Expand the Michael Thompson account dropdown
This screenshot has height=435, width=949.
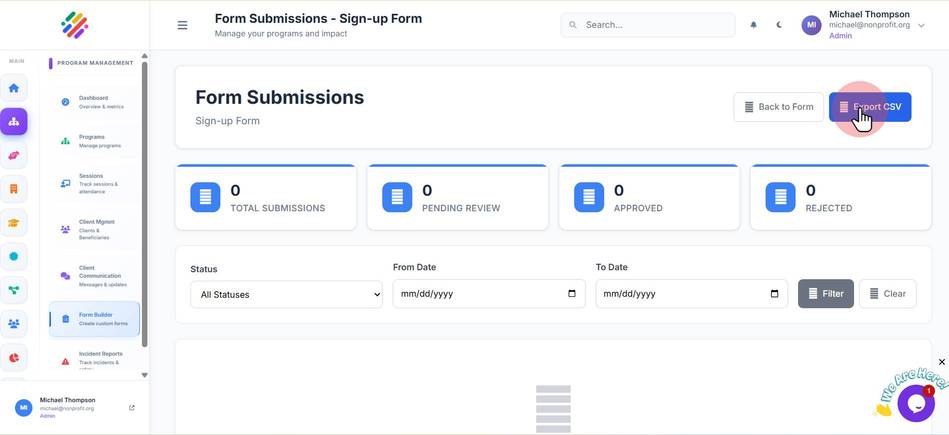(922, 25)
